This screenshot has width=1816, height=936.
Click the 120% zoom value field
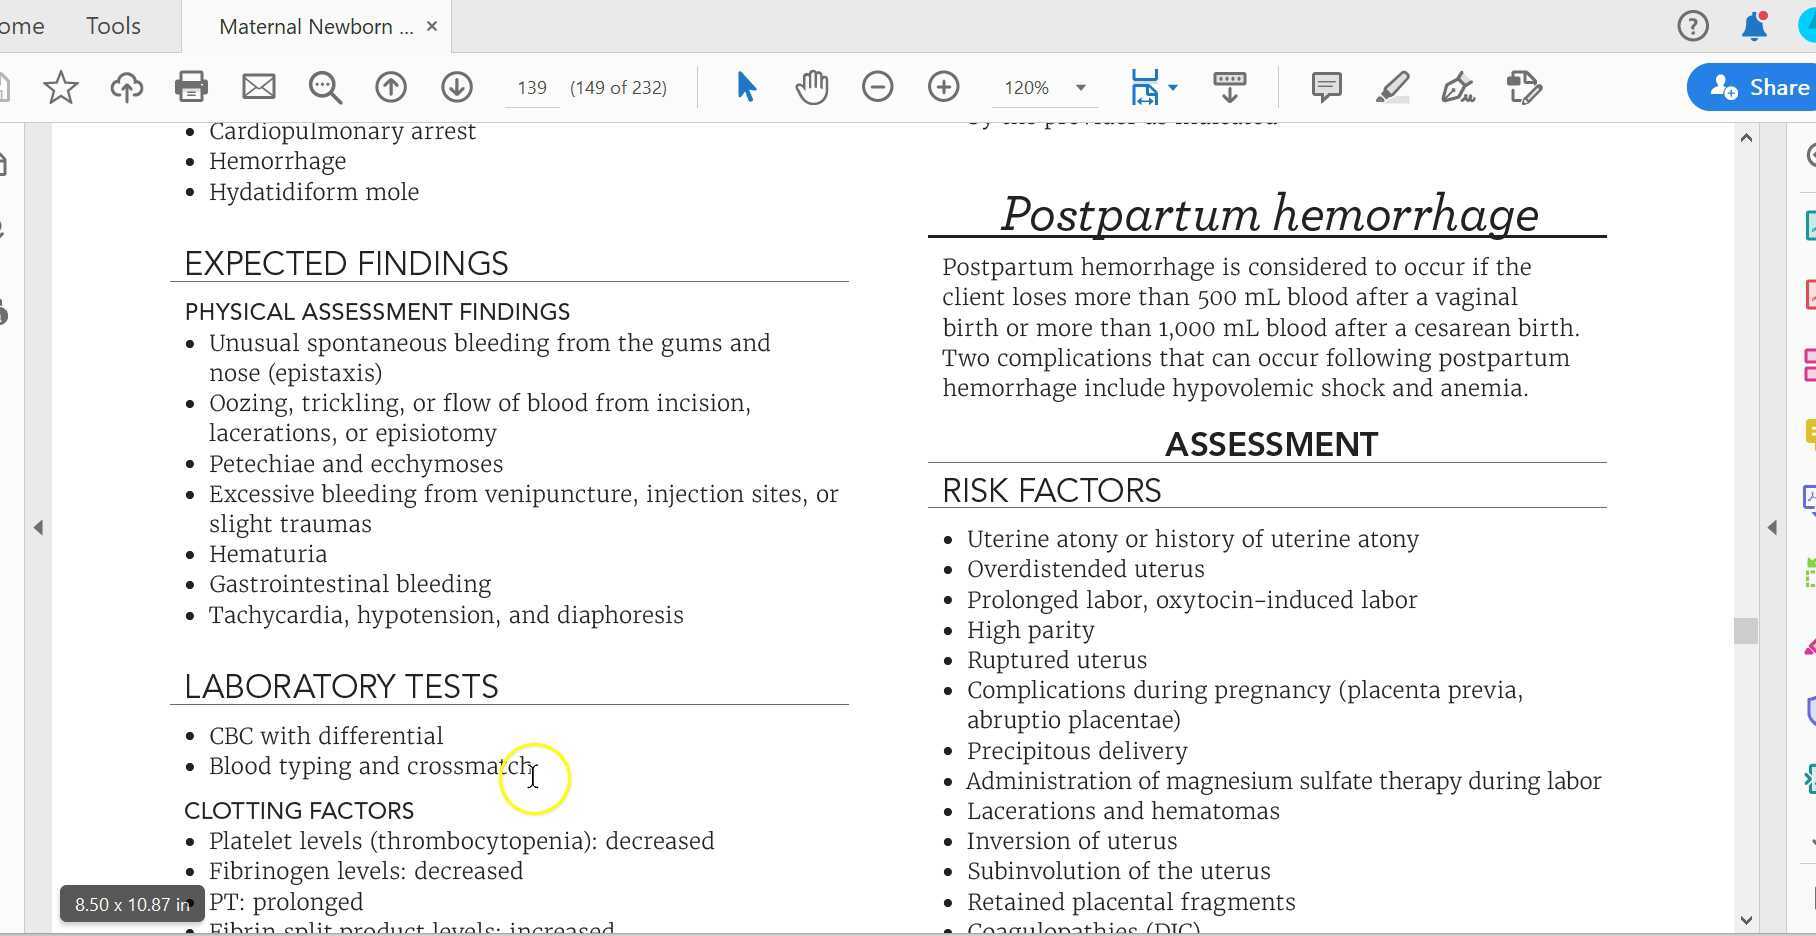click(x=1028, y=88)
